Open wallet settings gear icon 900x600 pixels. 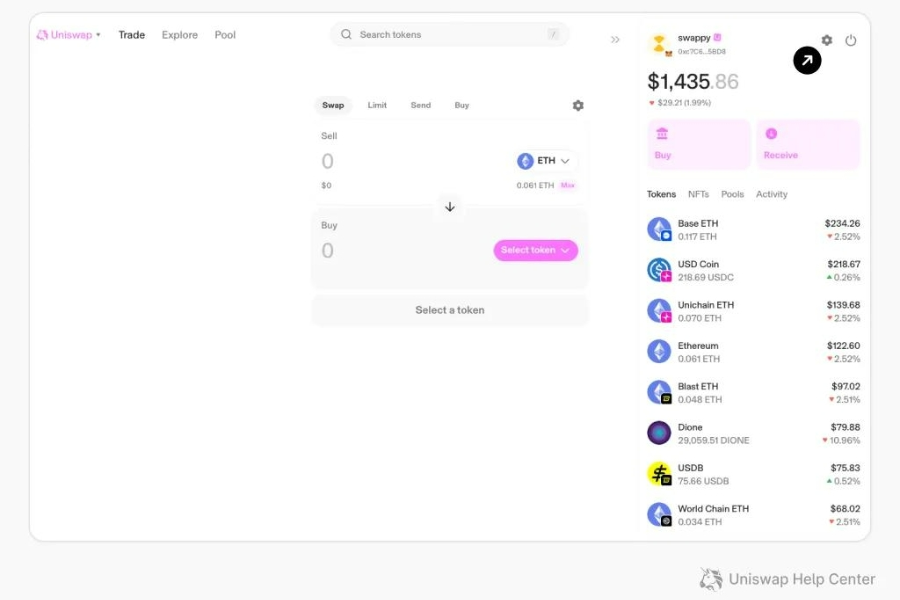tap(827, 40)
